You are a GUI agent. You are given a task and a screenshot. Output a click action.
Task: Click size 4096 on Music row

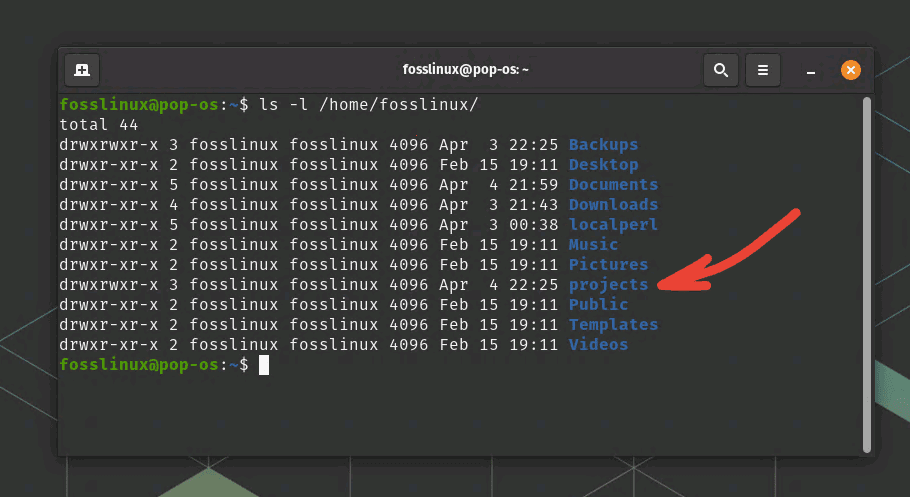tap(409, 244)
